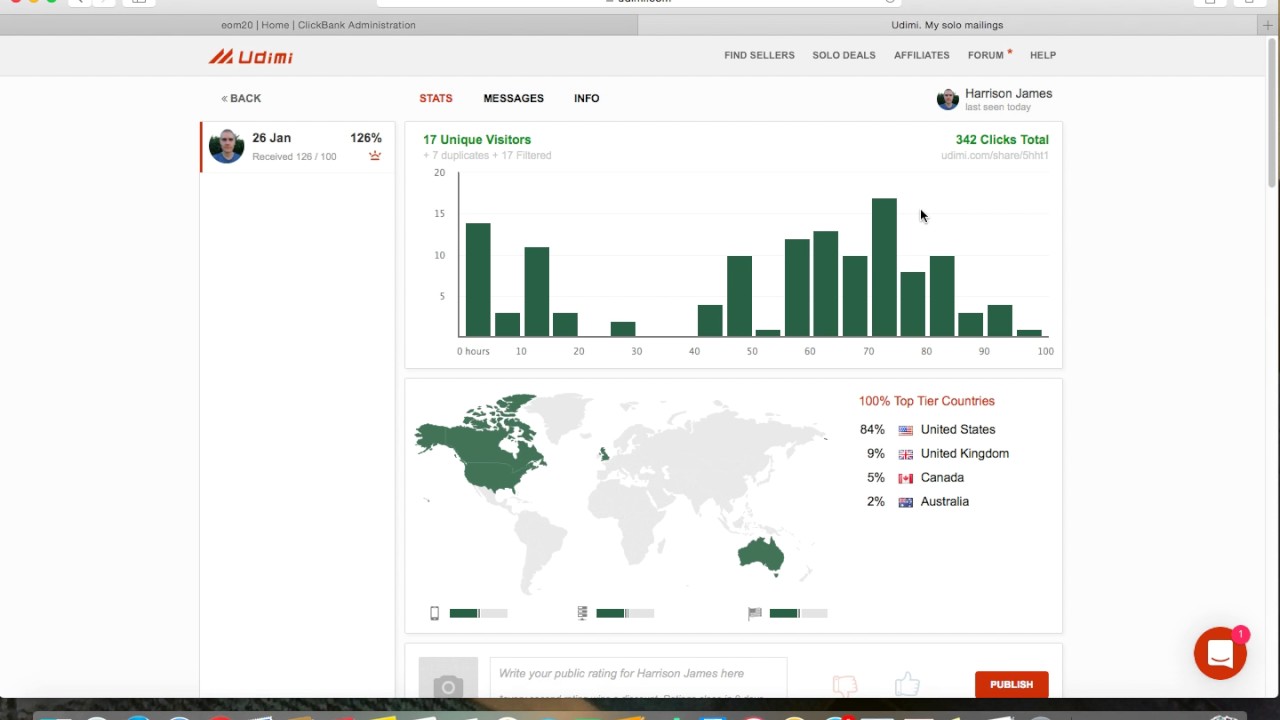This screenshot has width=1280, height=720.
Task: Click the tallest chart bar near 70 hours
Action: (884, 267)
